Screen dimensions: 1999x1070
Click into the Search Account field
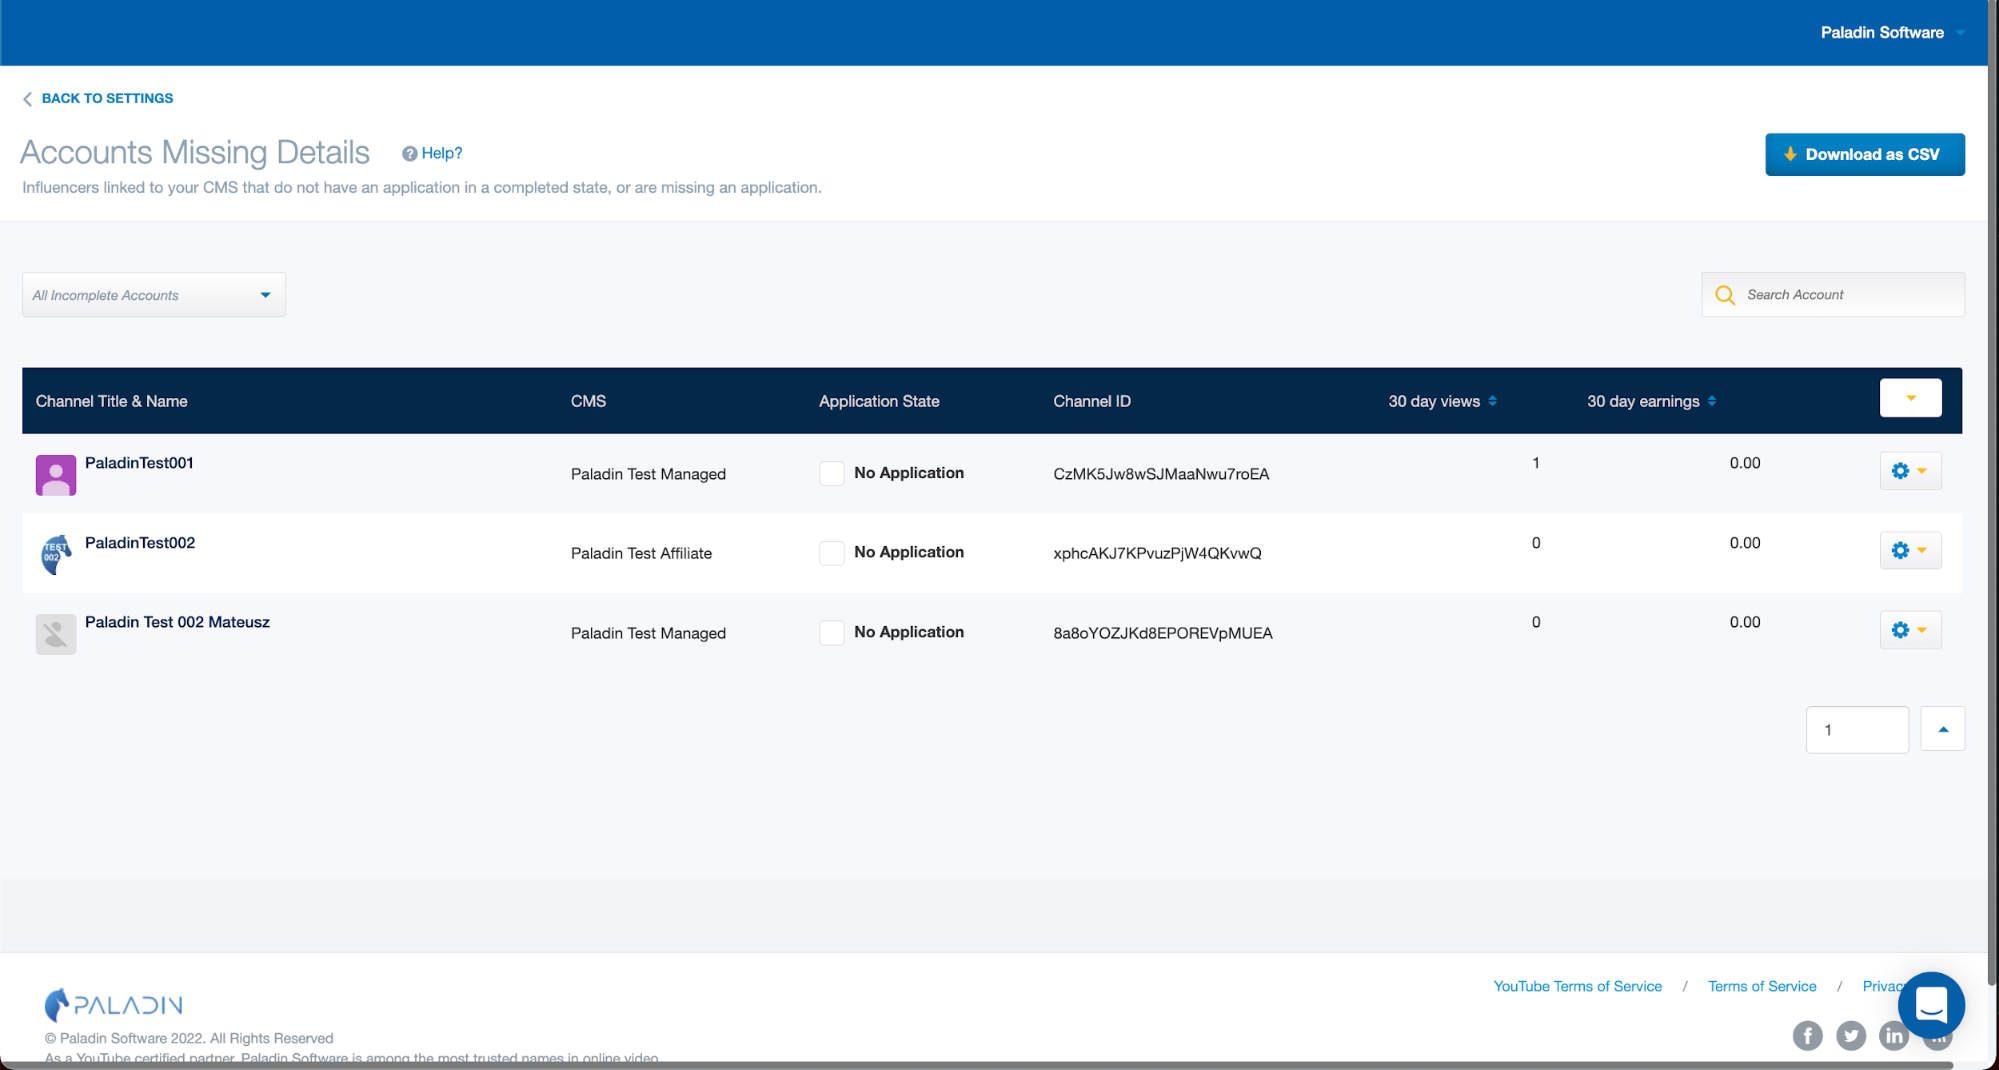(1833, 295)
